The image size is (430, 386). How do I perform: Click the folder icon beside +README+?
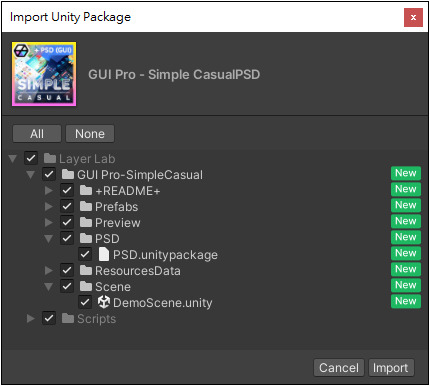tap(86, 190)
